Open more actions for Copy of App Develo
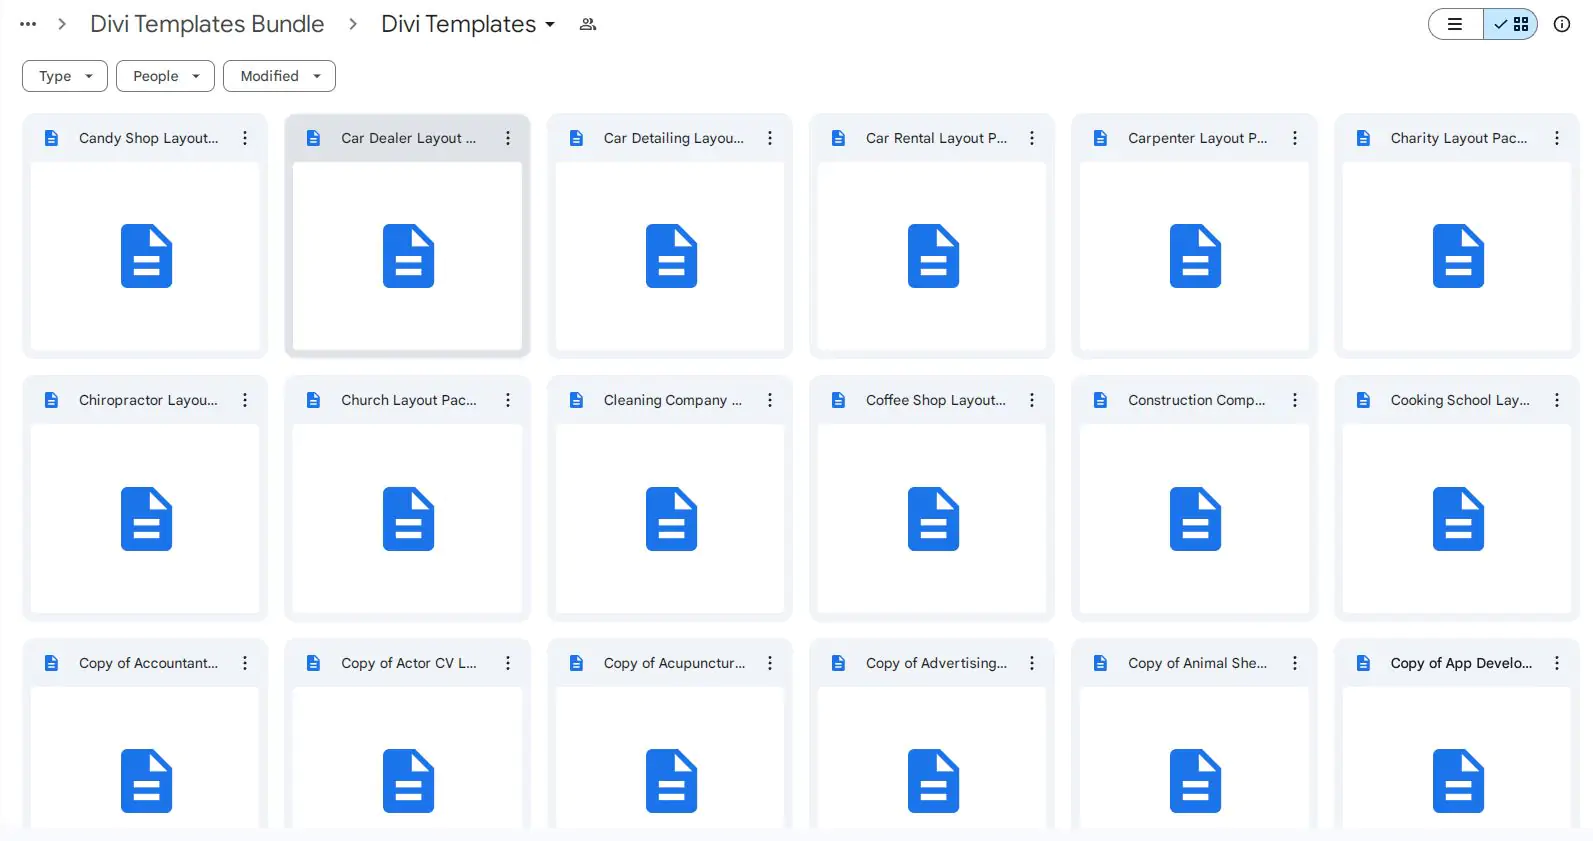1593x841 pixels. [x=1557, y=663]
